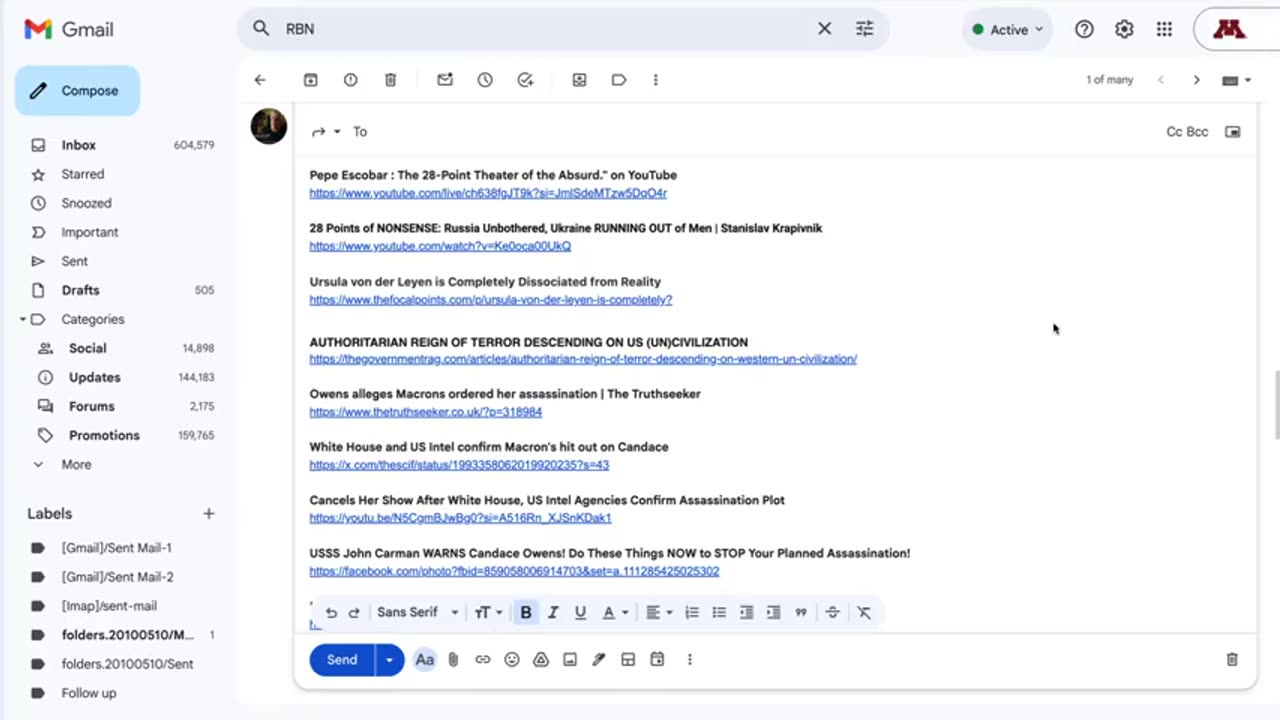Apply quote formatting
The width and height of the screenshot is (1280, 720).
click(801, 613)
